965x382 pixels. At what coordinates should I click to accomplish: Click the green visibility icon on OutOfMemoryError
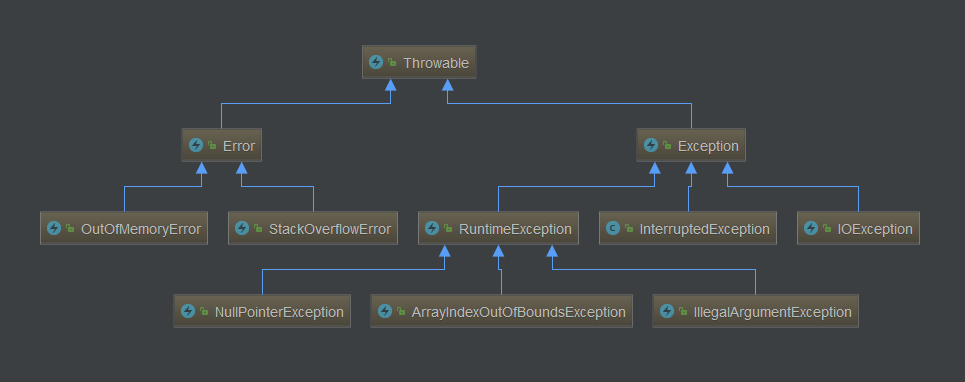[70, 229]
